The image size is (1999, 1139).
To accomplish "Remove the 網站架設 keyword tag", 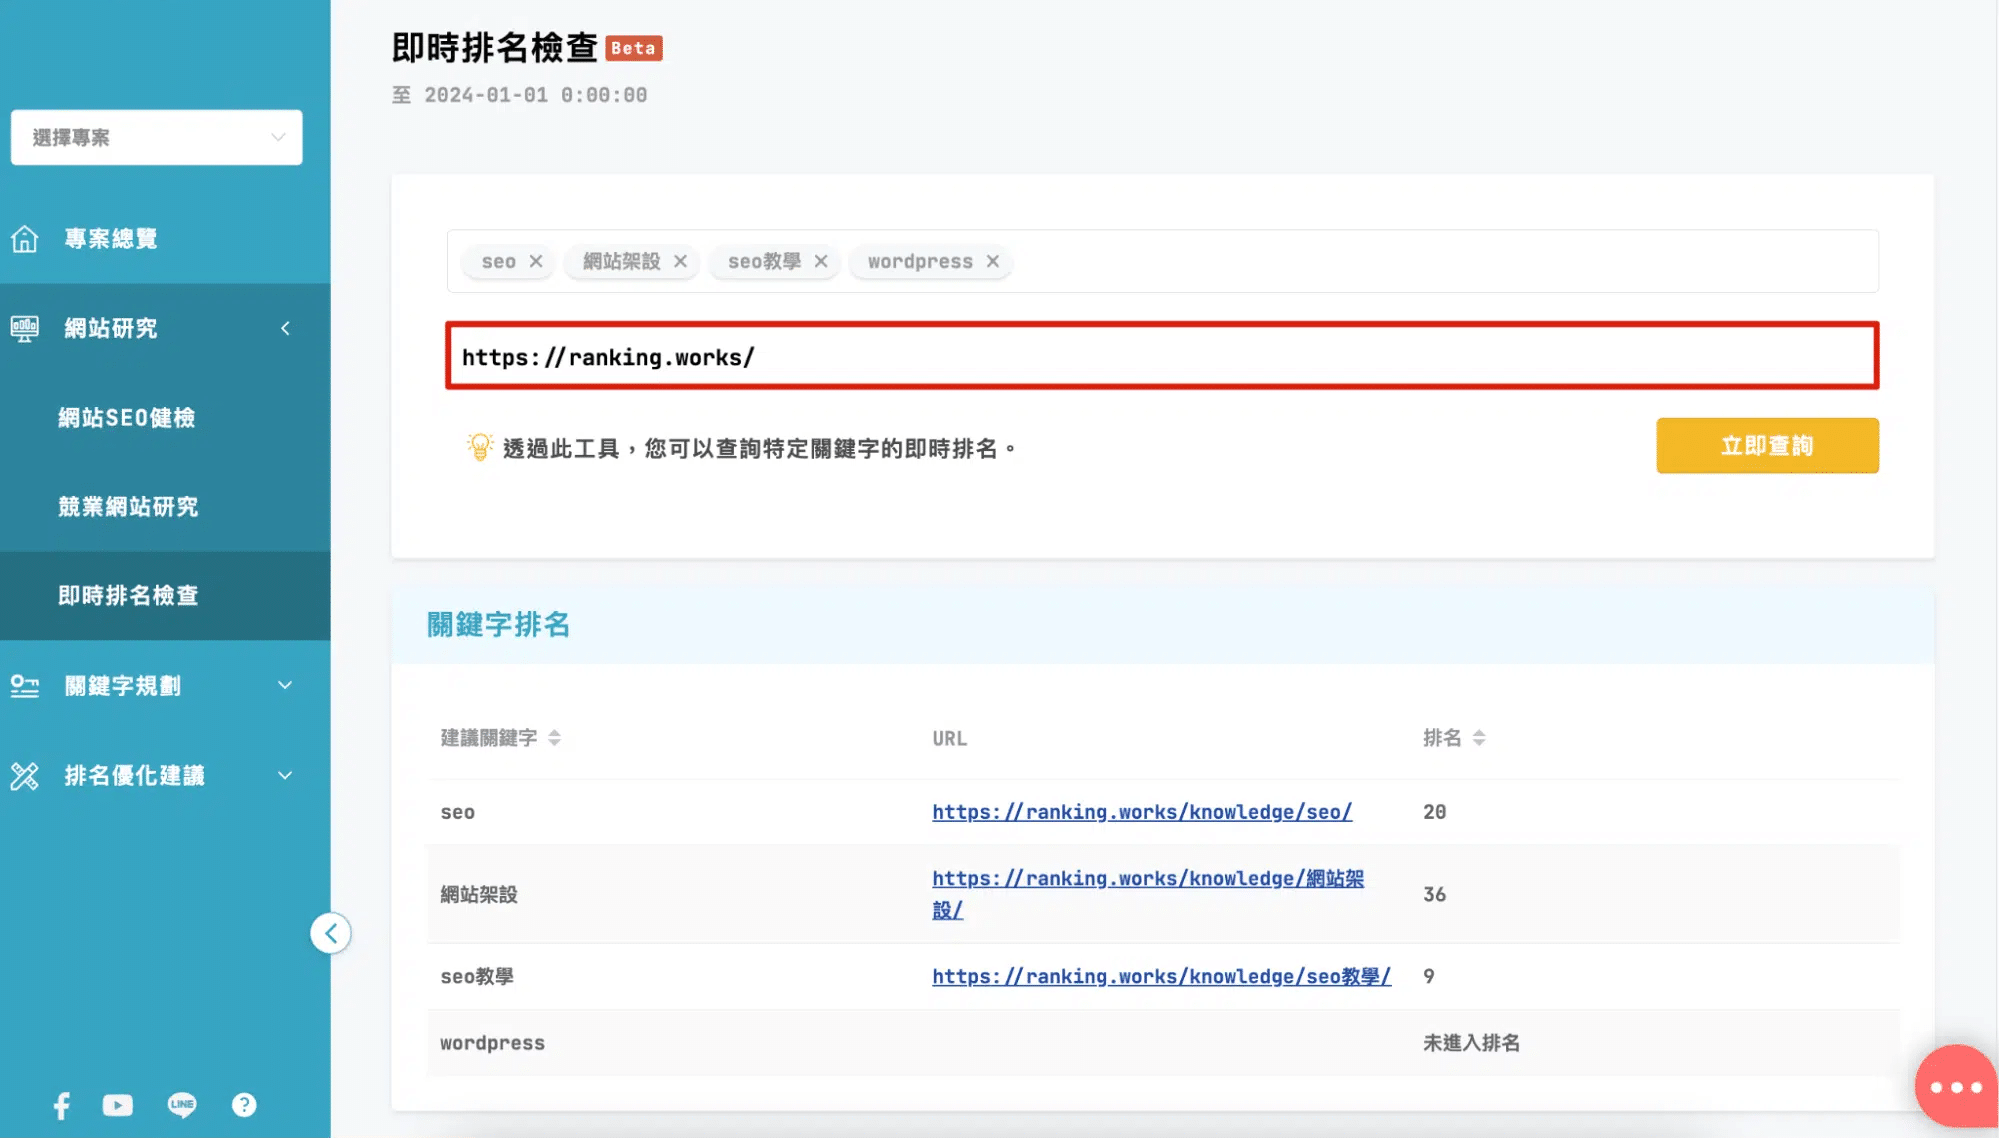I will point(680,261).
